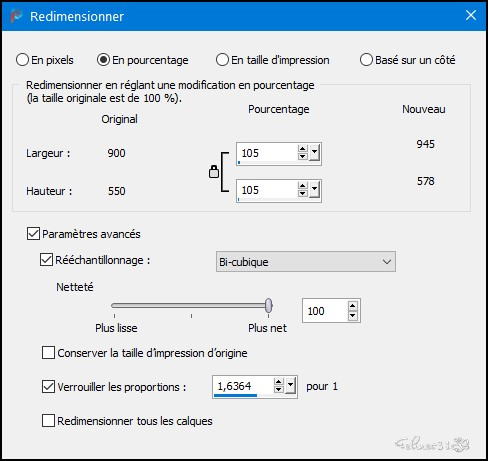Viewport: 488px width, 461px height.
Task: Click the PaintShop Pro icon in title bar
Action: (x=16, y=16)
